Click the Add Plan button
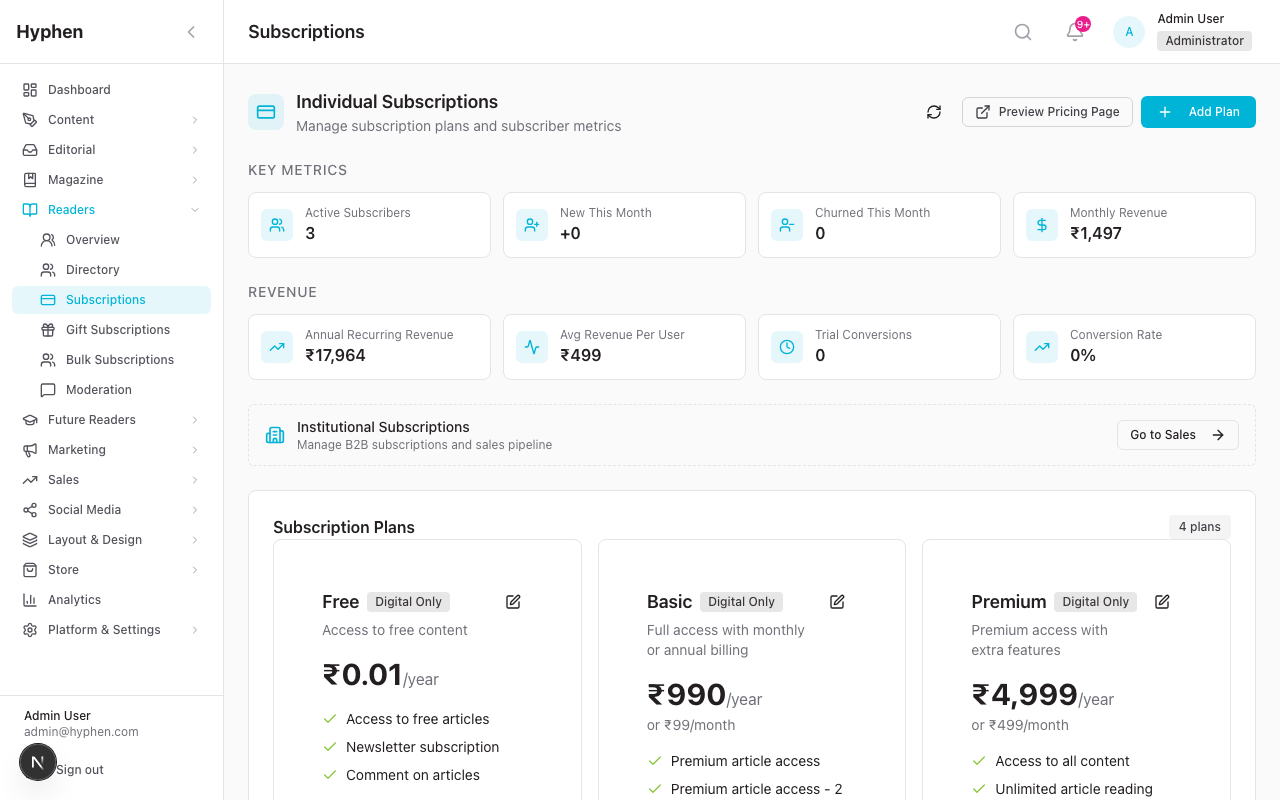This screenshot has height=800, width=1280. 1198,112
